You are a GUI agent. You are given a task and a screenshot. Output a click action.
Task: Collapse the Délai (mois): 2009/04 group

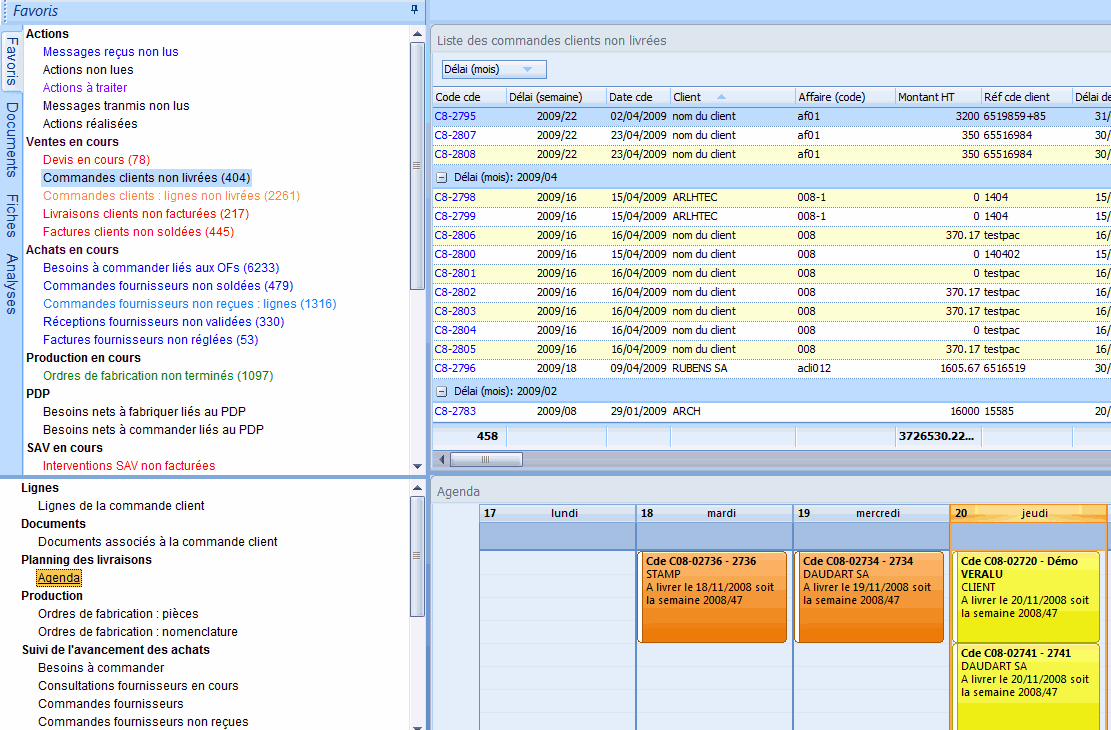(441, 177)
